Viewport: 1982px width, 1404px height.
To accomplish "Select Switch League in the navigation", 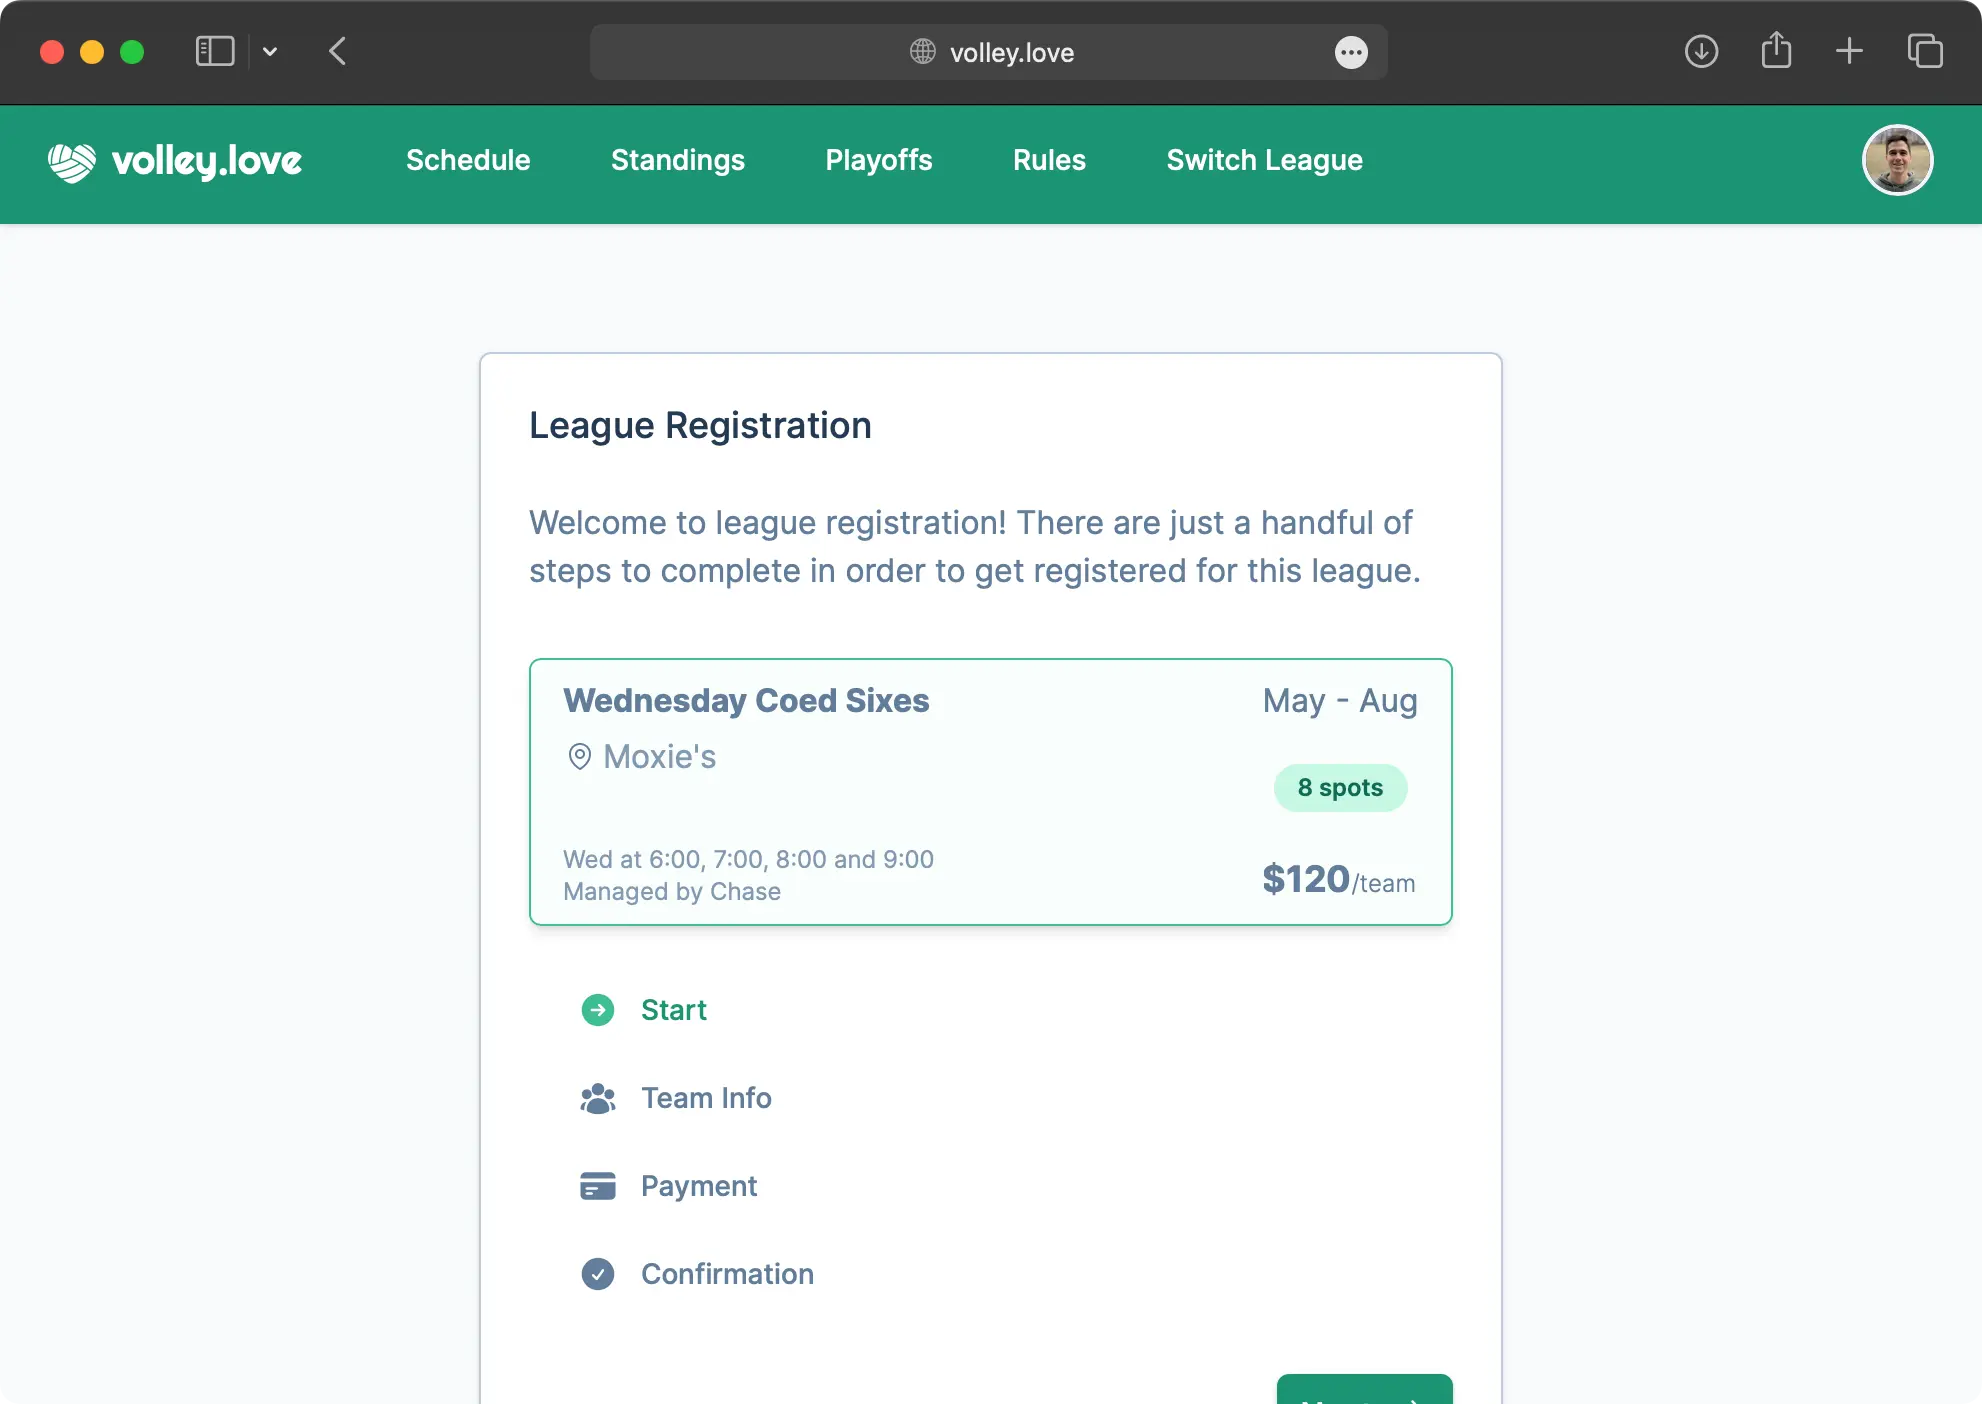I will click(x=1264, y=160).
